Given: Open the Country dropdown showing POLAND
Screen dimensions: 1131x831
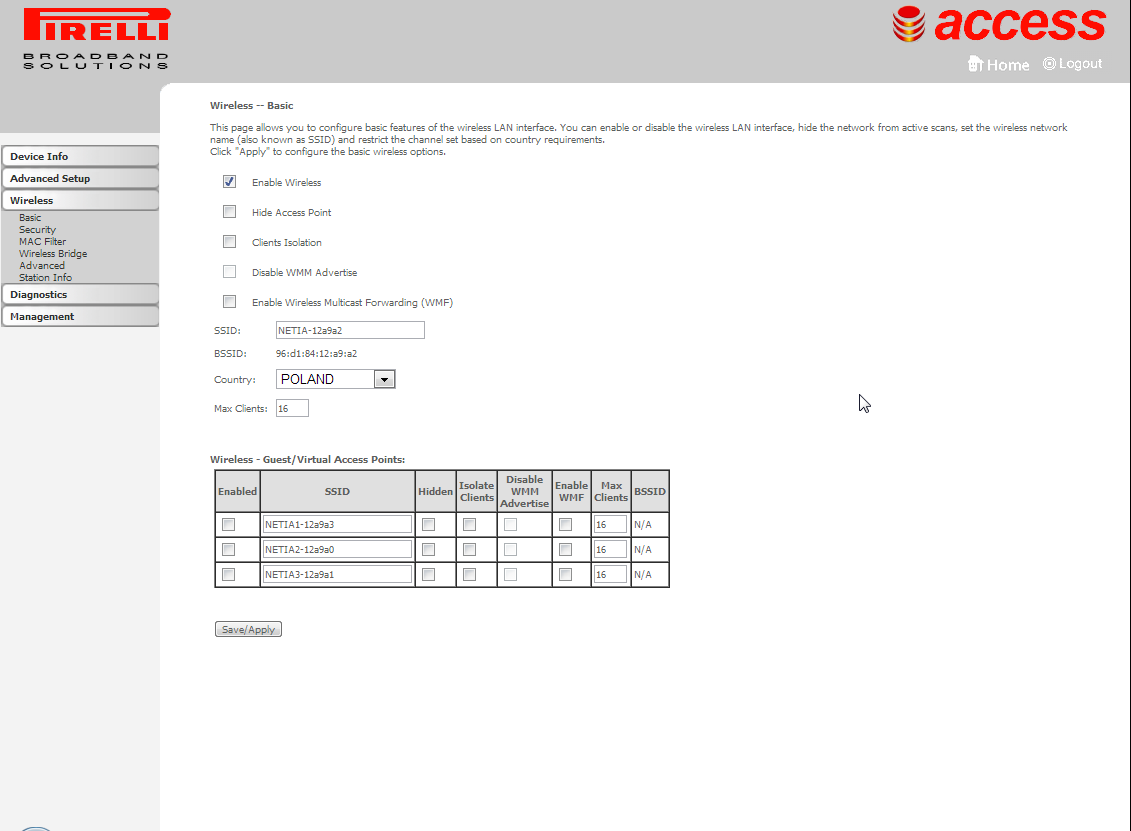Looking at the screenshot, I should (x=335, y=379).
